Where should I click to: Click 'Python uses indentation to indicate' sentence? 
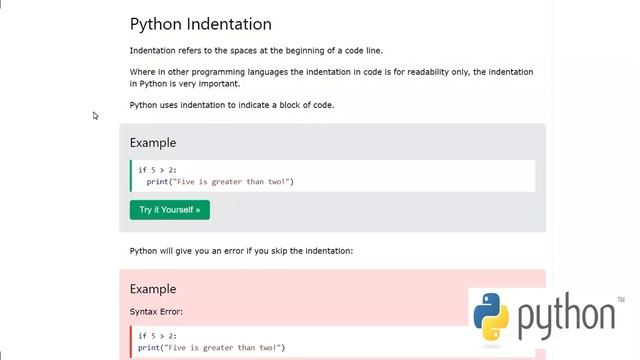click(x=232, y=105)
